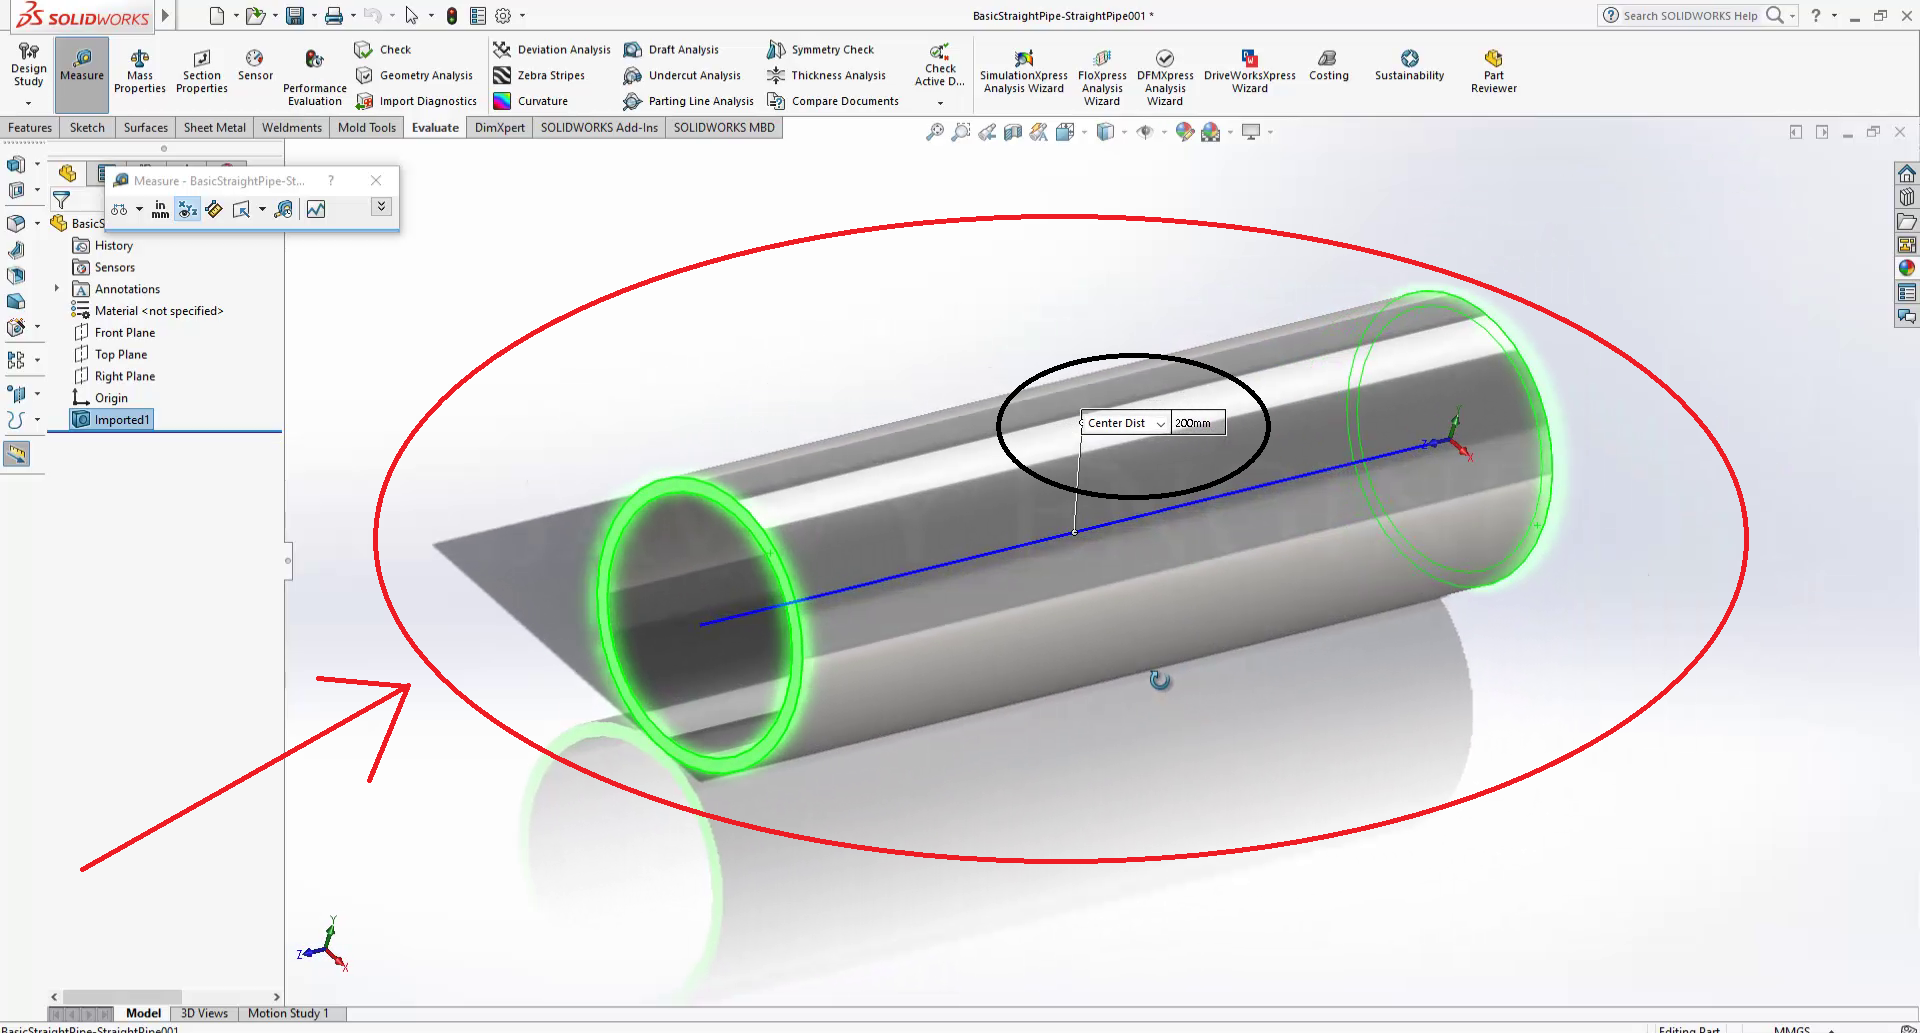
Task: Expand the Annotations tree node
Action: click(57, 289)
